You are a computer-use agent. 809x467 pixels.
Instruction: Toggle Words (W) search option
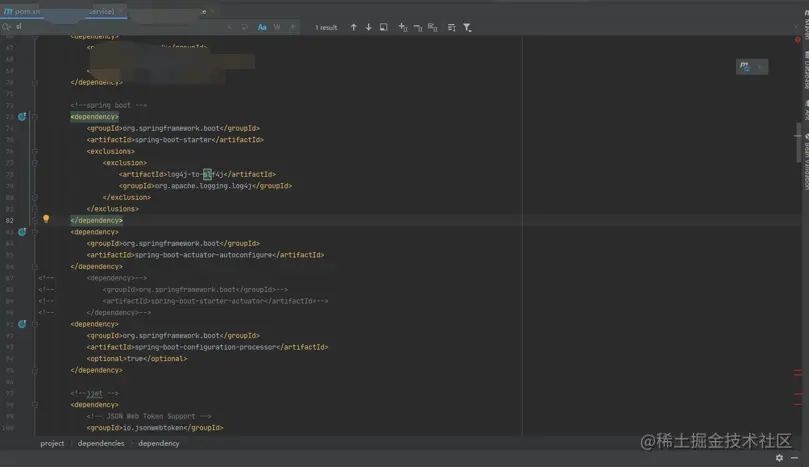277,27
